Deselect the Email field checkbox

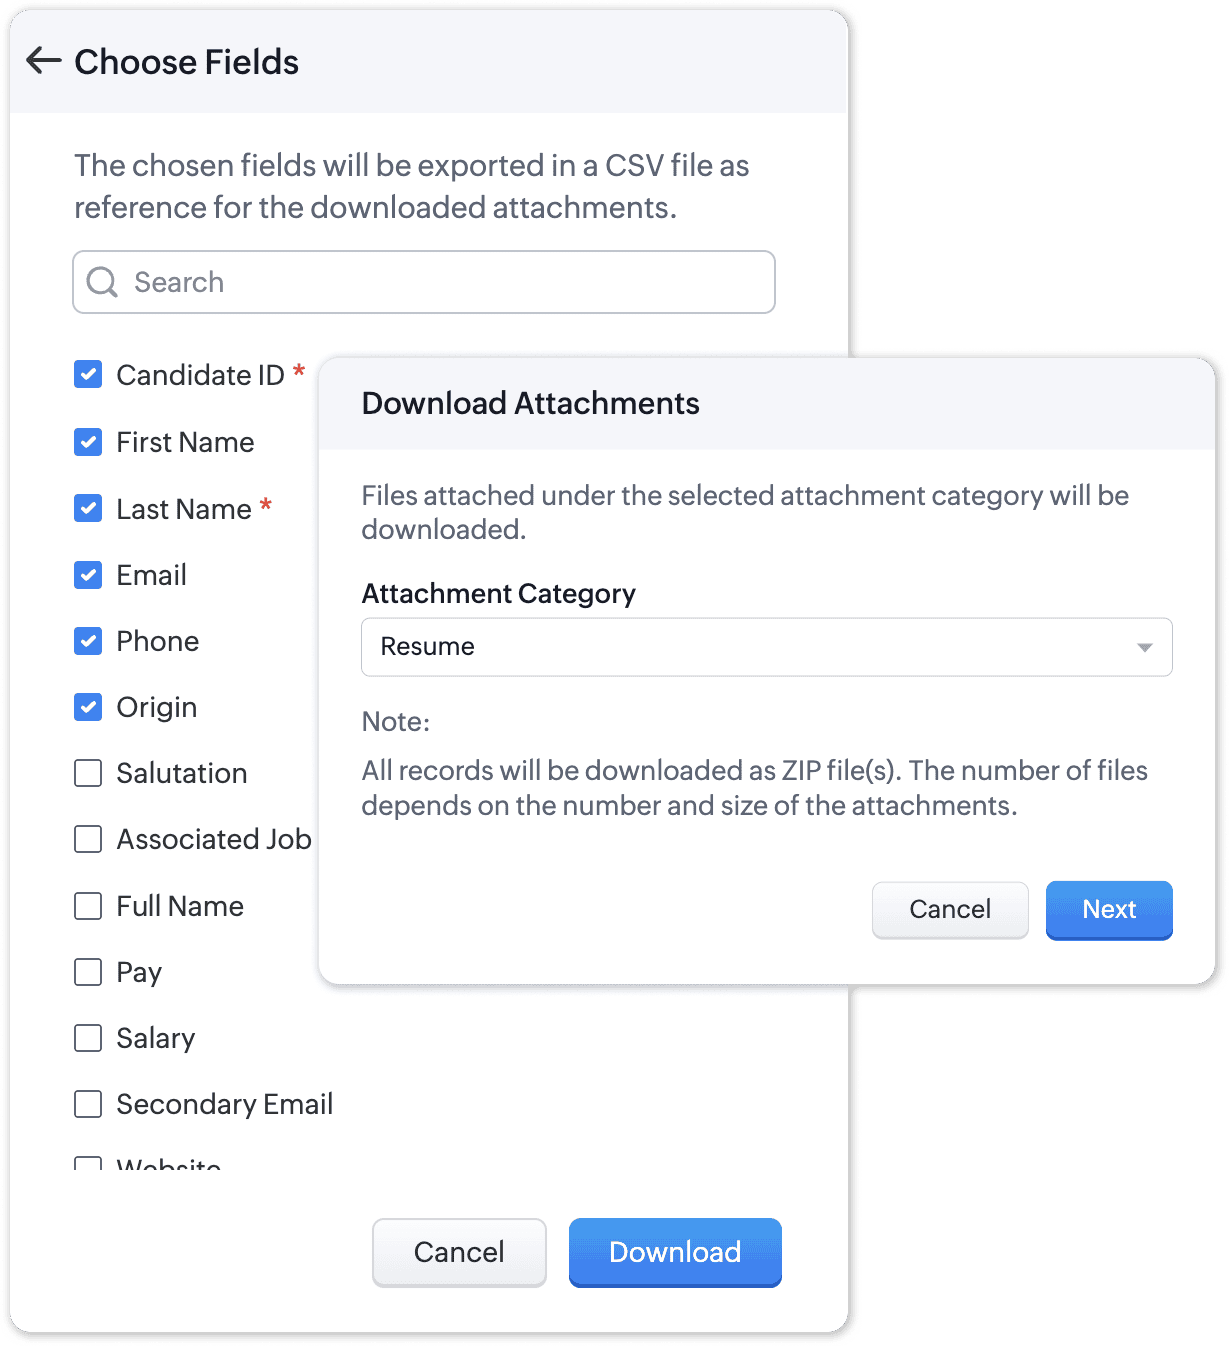pyautogui.click(x=88, y=575)
